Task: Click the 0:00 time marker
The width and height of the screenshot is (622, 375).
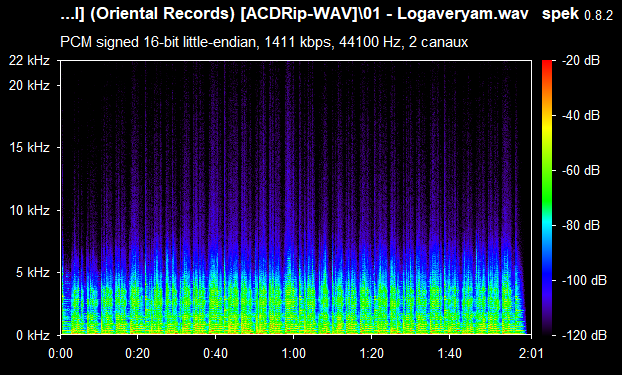Action: 60,354
